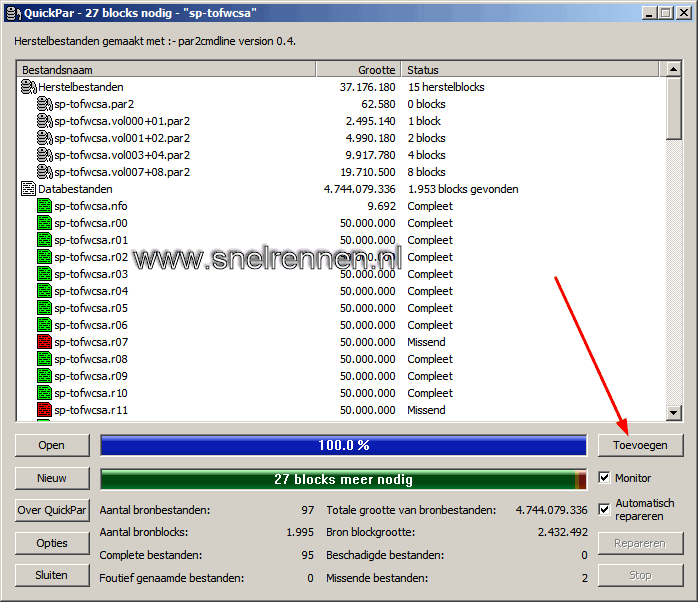Screen dimensions: 698x602
Task: Click 'Missende bestanden:' label
Action: coord(377,578)
